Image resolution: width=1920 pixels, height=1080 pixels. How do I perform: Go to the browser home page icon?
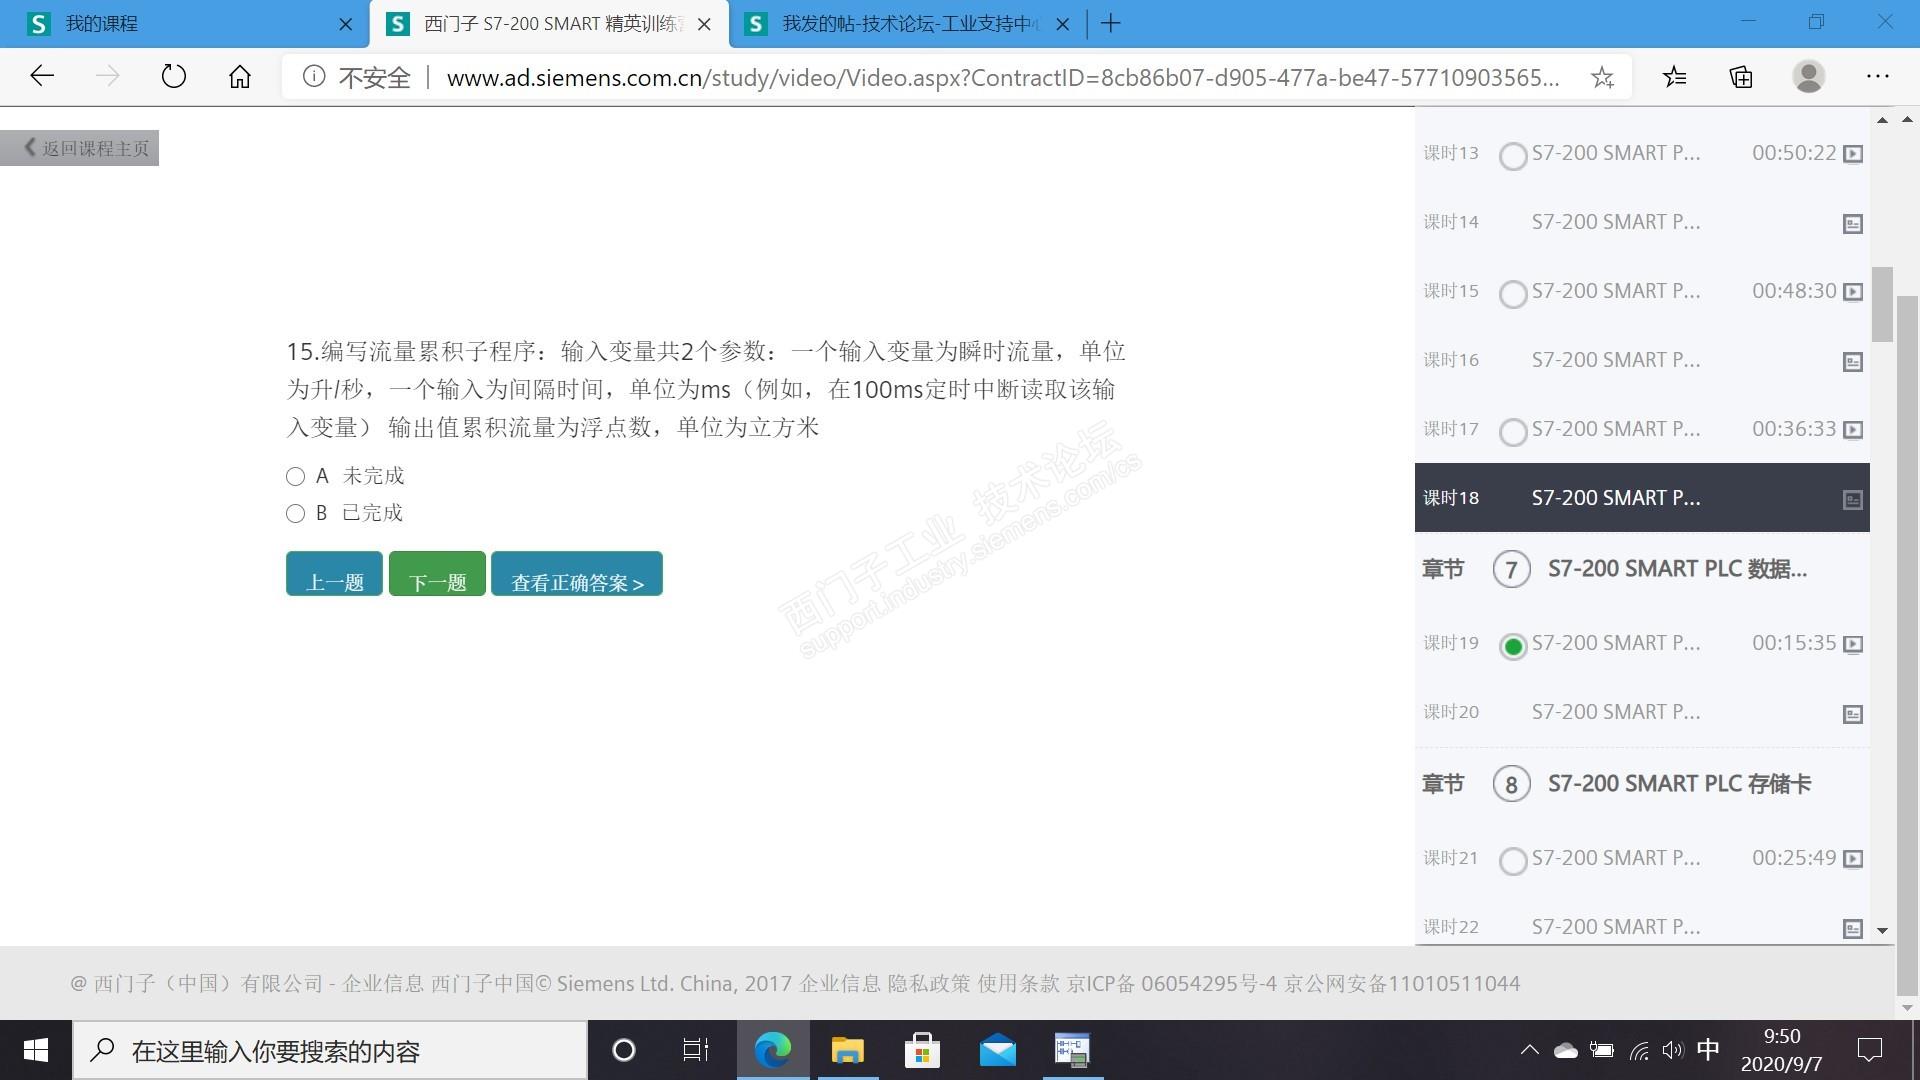pyautogui.click(x=240, y=77)
